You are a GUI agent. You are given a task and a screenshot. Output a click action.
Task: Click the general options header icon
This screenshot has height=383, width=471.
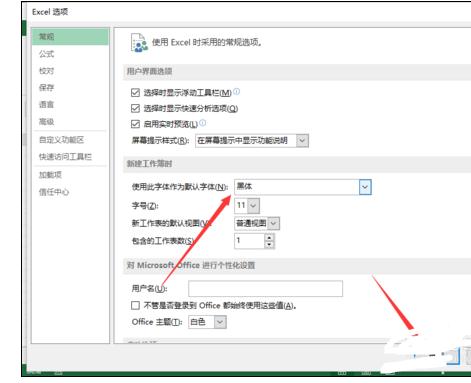point(139,43)
